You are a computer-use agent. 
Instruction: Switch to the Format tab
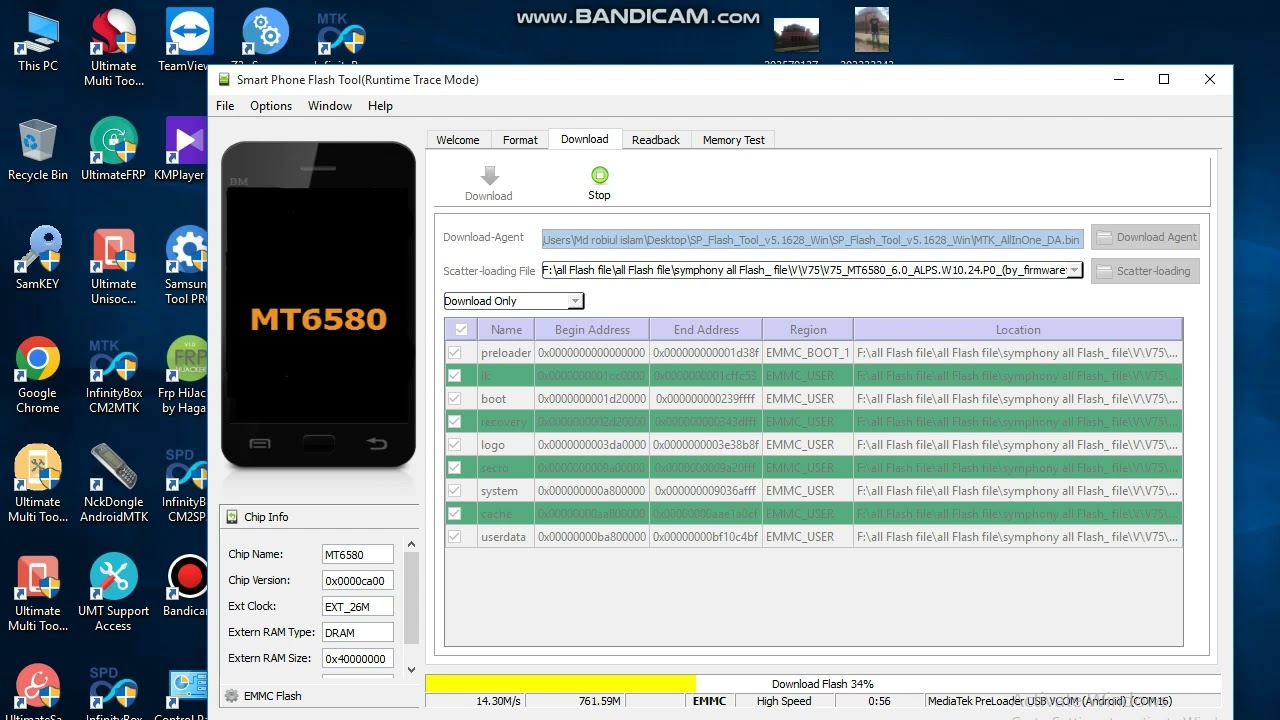tap(520, 140)
